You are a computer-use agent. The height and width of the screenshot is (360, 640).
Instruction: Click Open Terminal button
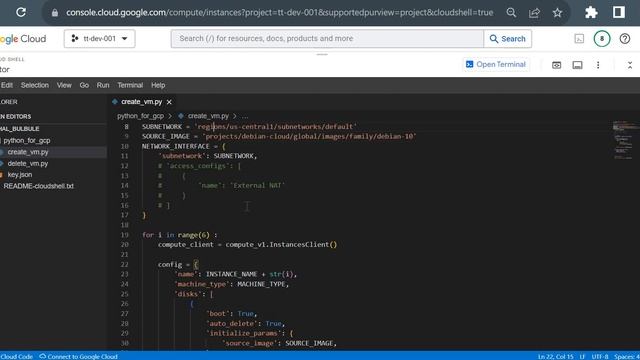pyautogui.click(x=496, y=64)
